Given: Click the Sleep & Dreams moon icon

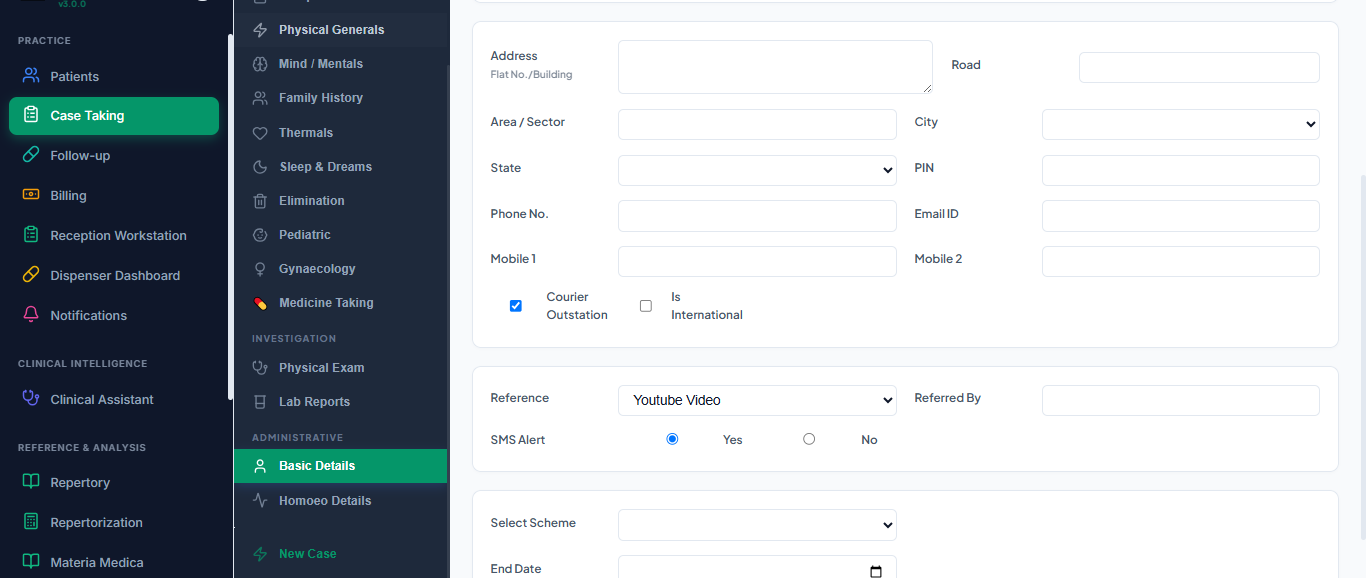Looking at the screenshot, I should pos(260,167).
